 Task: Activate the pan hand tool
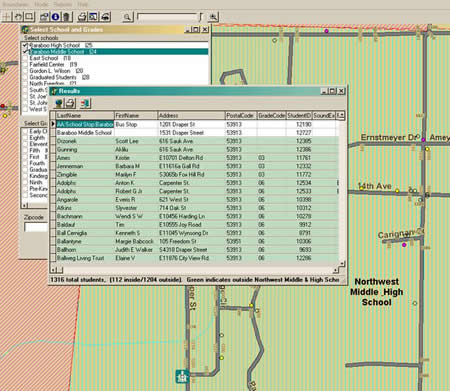(18, 17)
